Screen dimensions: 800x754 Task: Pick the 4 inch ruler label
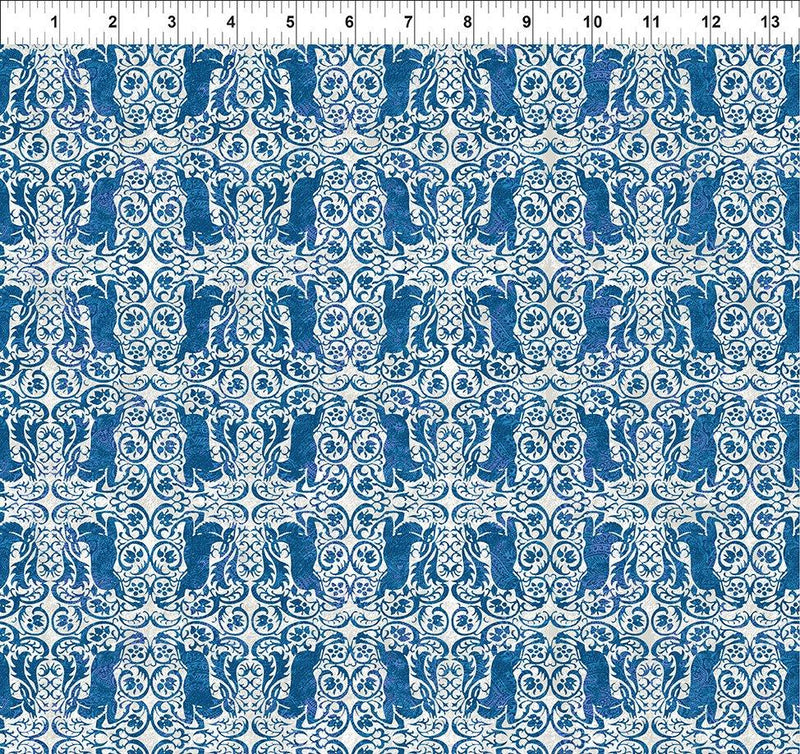(x=230, y=21)
